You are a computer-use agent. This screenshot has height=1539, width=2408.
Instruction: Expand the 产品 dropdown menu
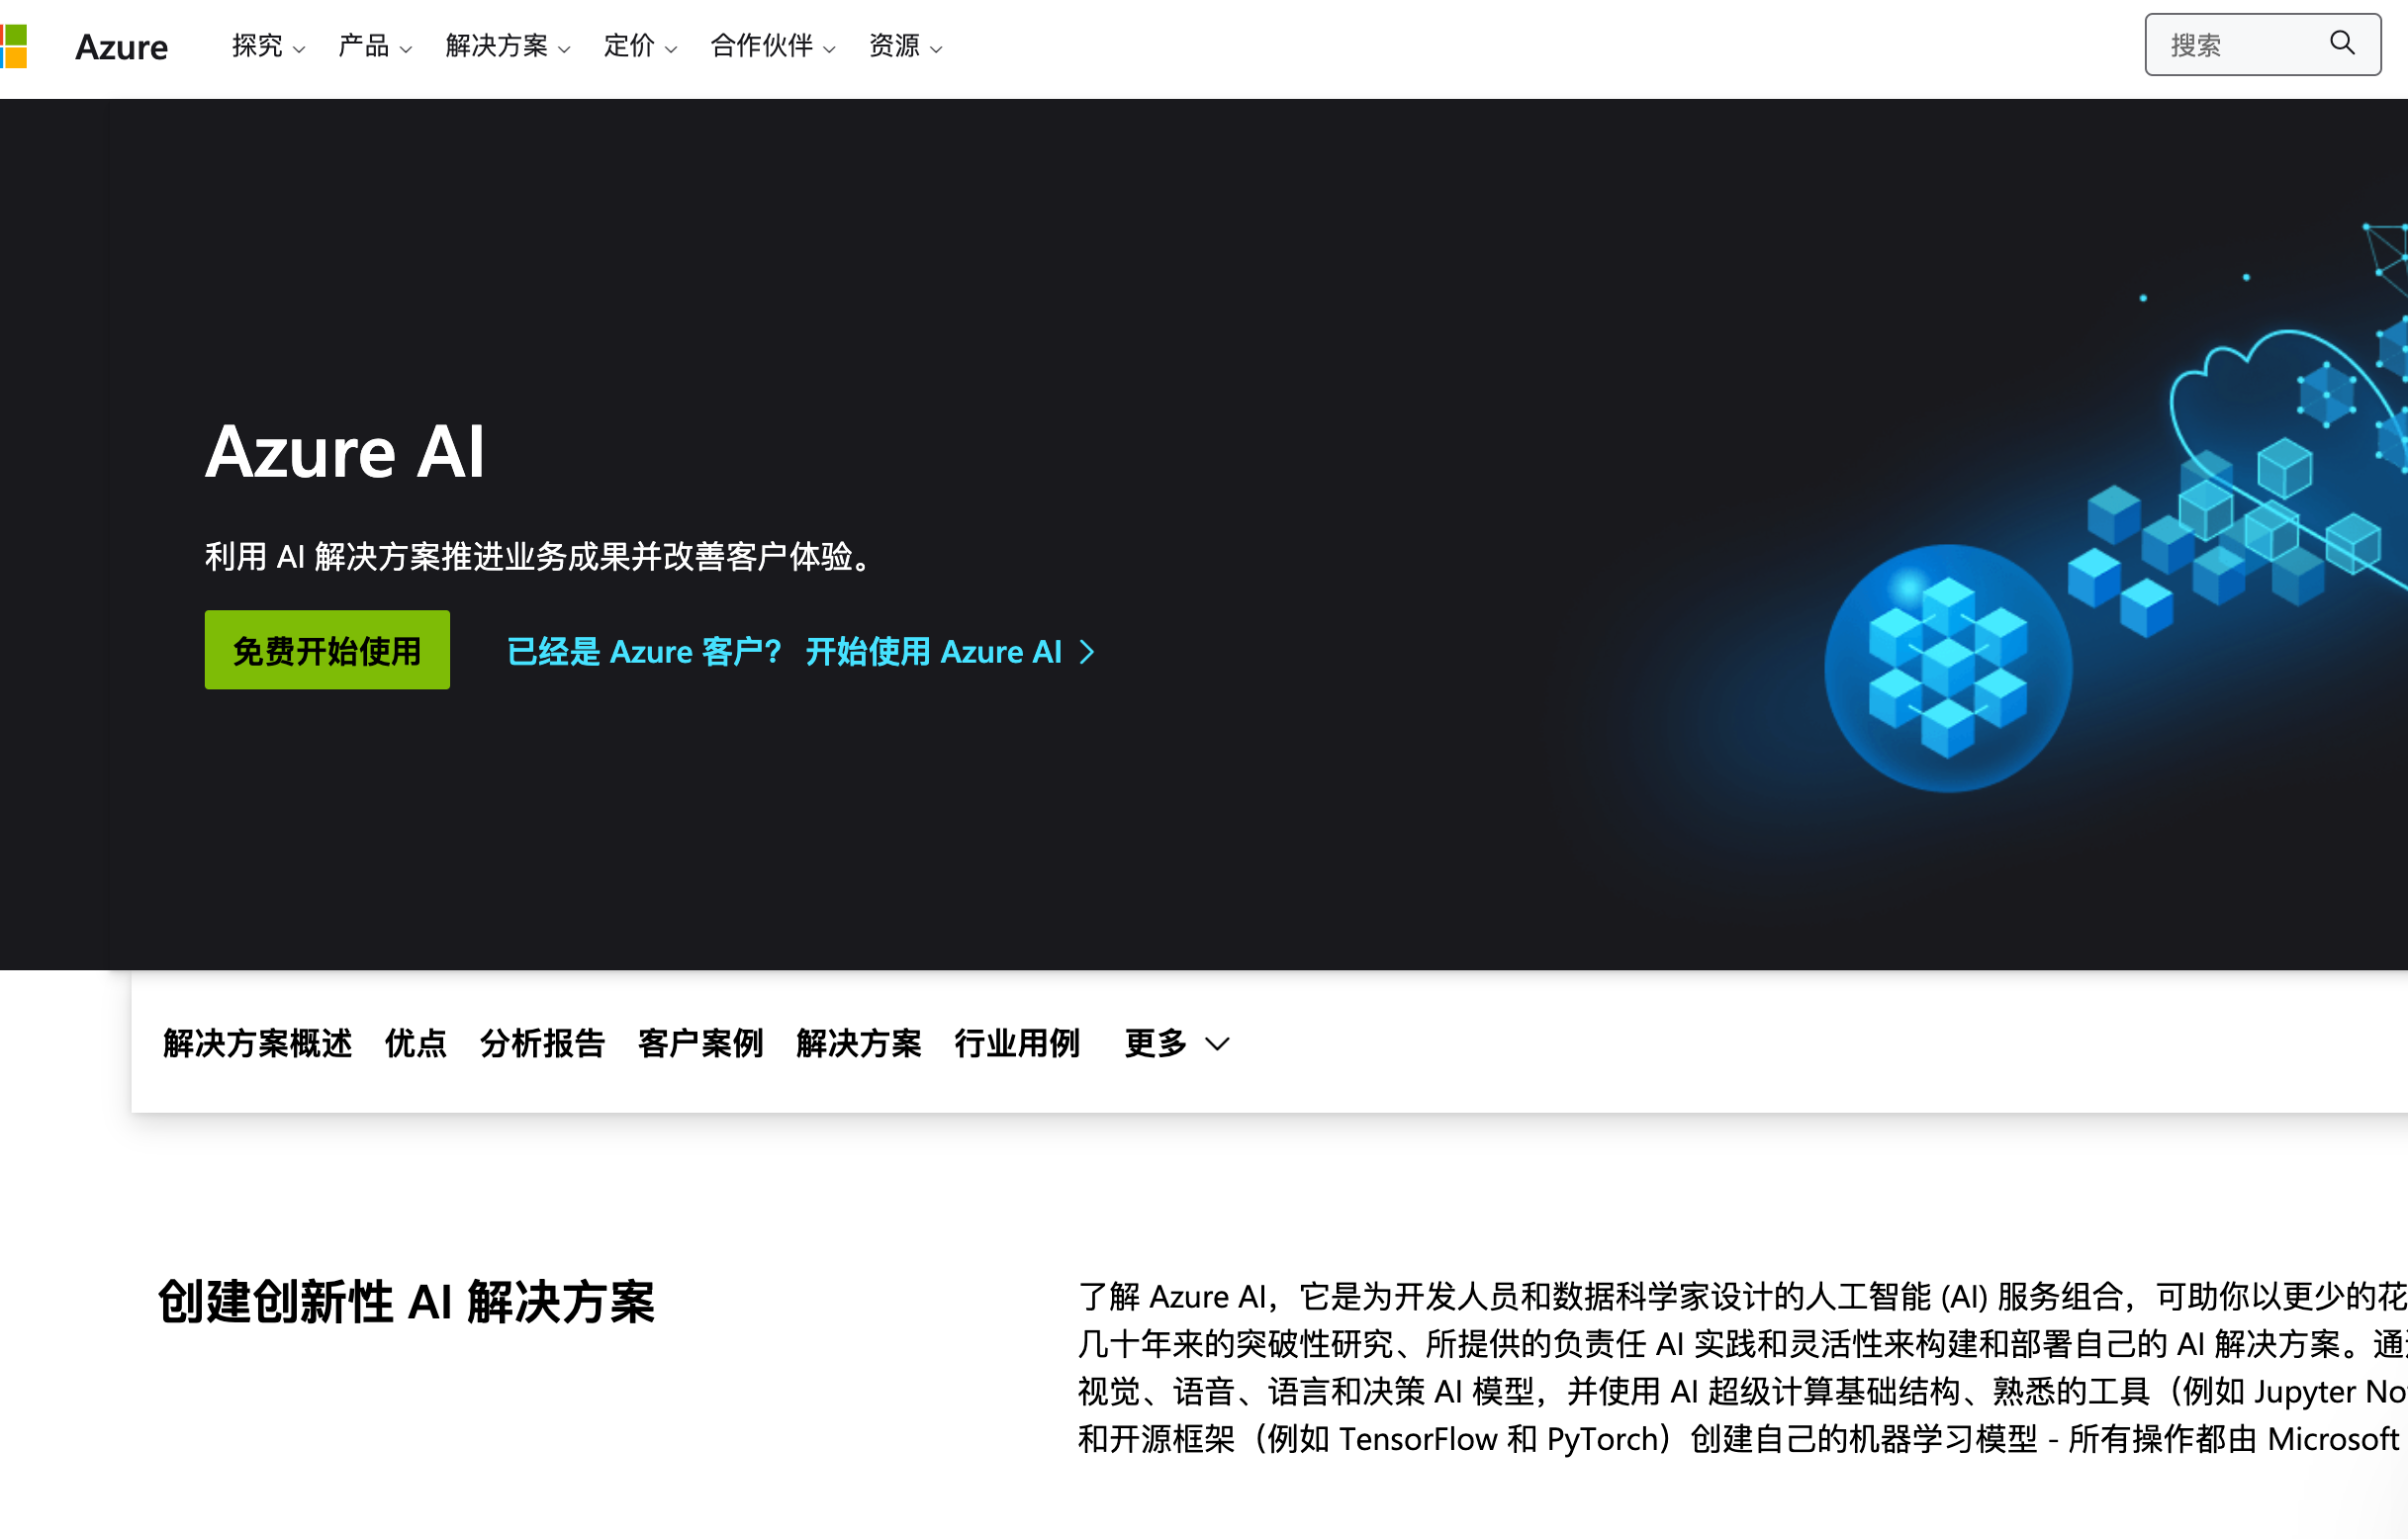(x=374, y=46)
